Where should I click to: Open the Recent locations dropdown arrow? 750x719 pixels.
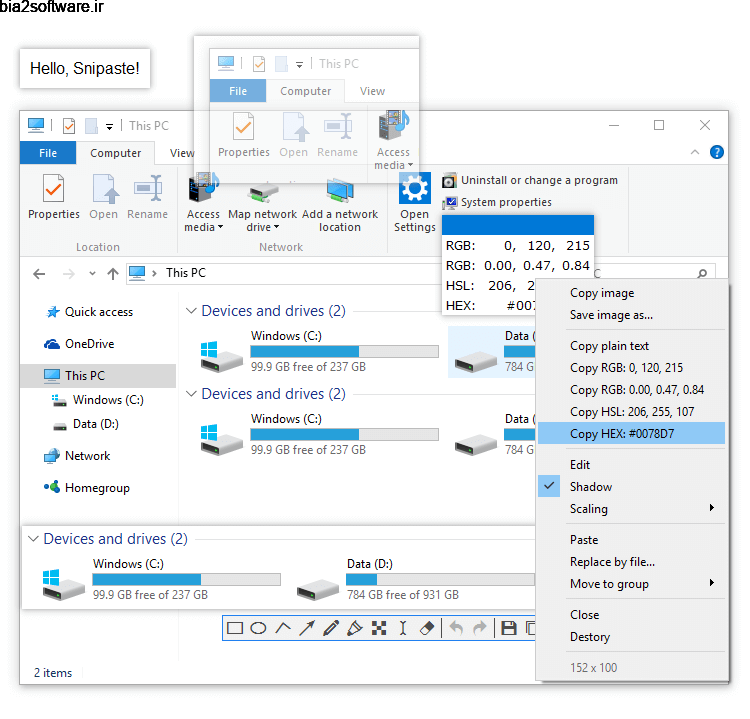(92, 274)
